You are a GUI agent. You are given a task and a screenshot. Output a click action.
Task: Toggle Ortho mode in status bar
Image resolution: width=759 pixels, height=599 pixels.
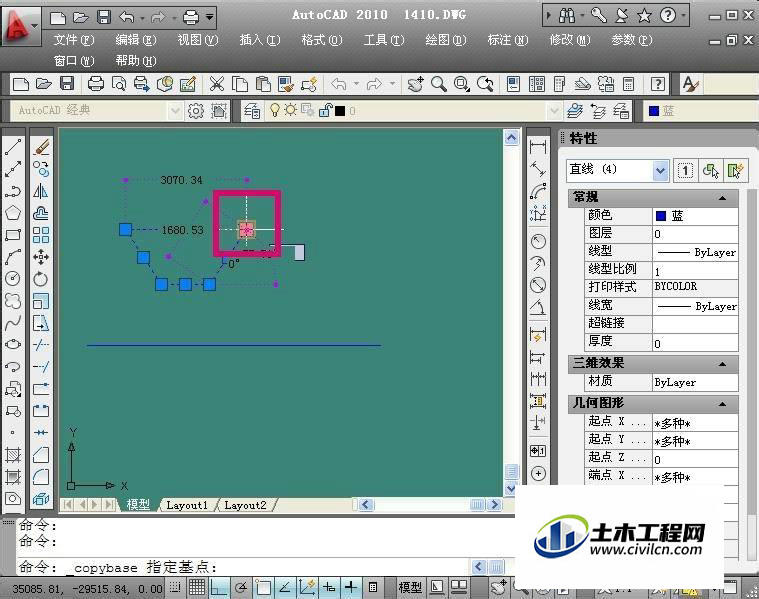(x=219, y=587)
